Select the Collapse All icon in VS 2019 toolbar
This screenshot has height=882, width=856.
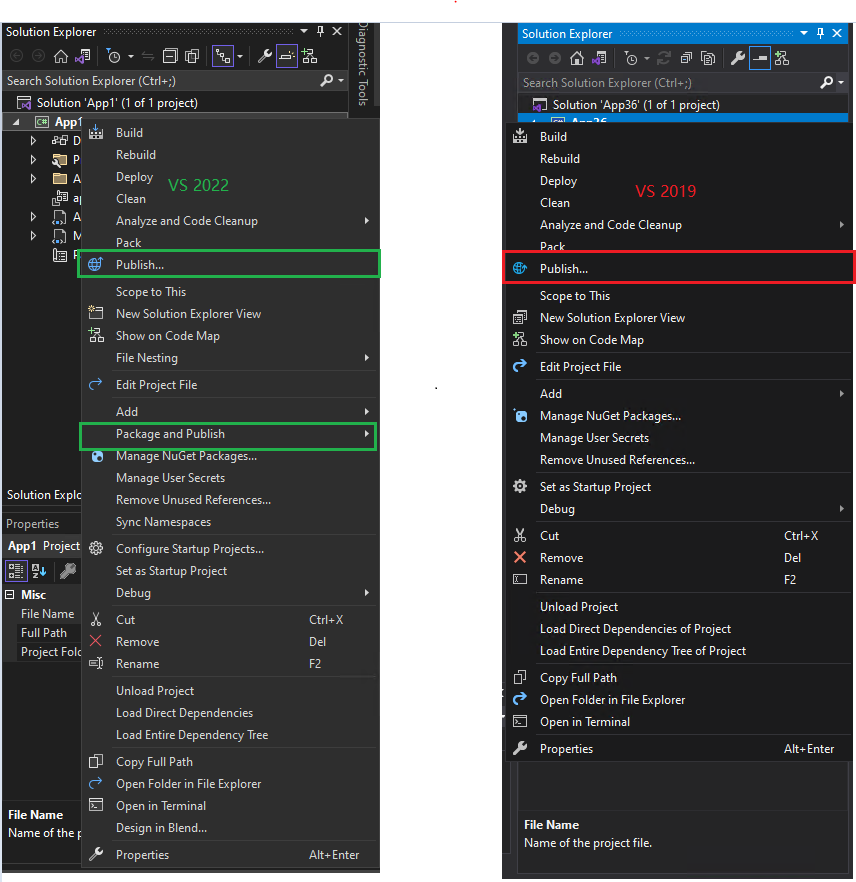(x=685, y=59)
